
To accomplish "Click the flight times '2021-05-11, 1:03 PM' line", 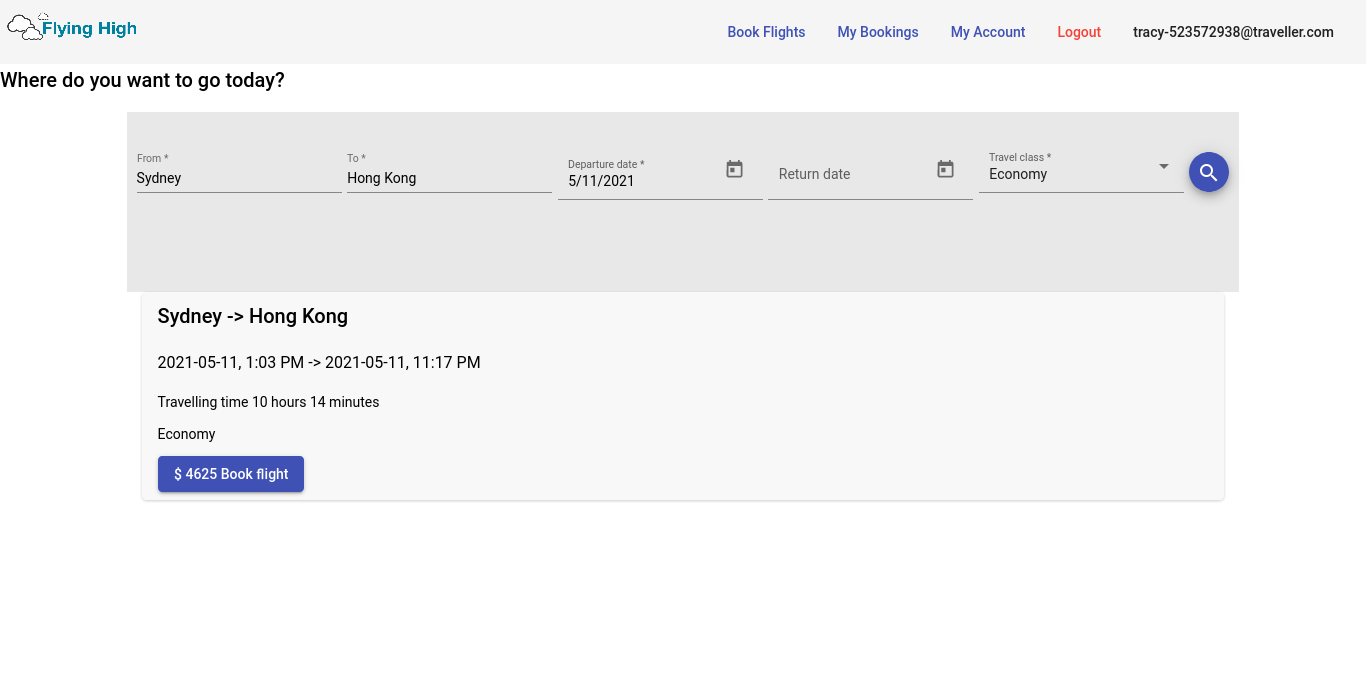I will [319, 362].
